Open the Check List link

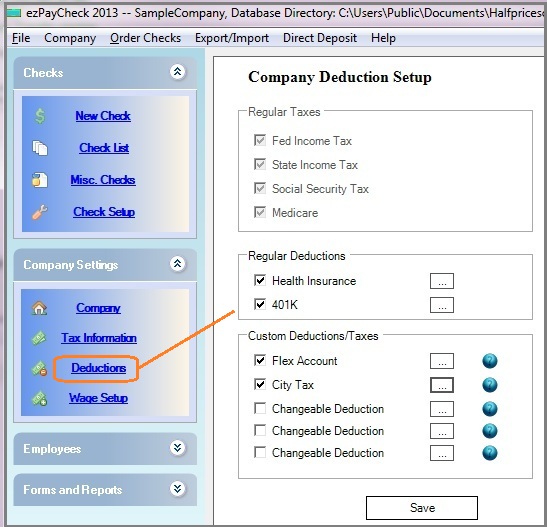(x=104, y=148)
